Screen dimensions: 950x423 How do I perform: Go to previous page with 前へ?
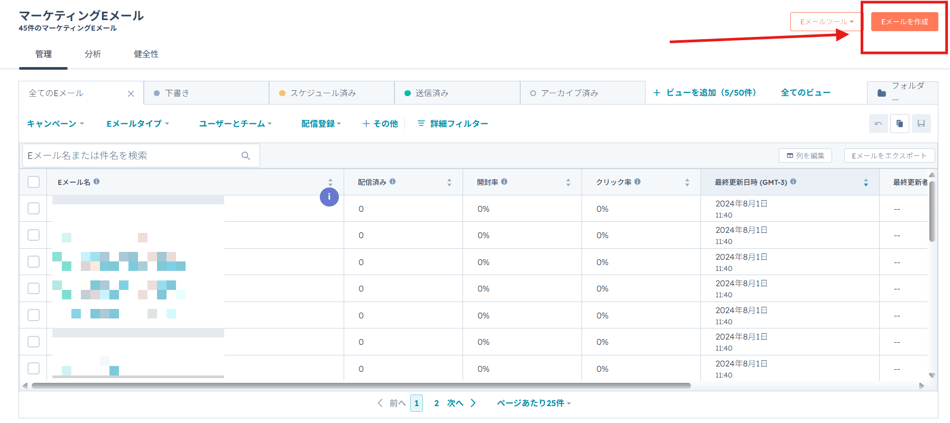coord(391,403)
